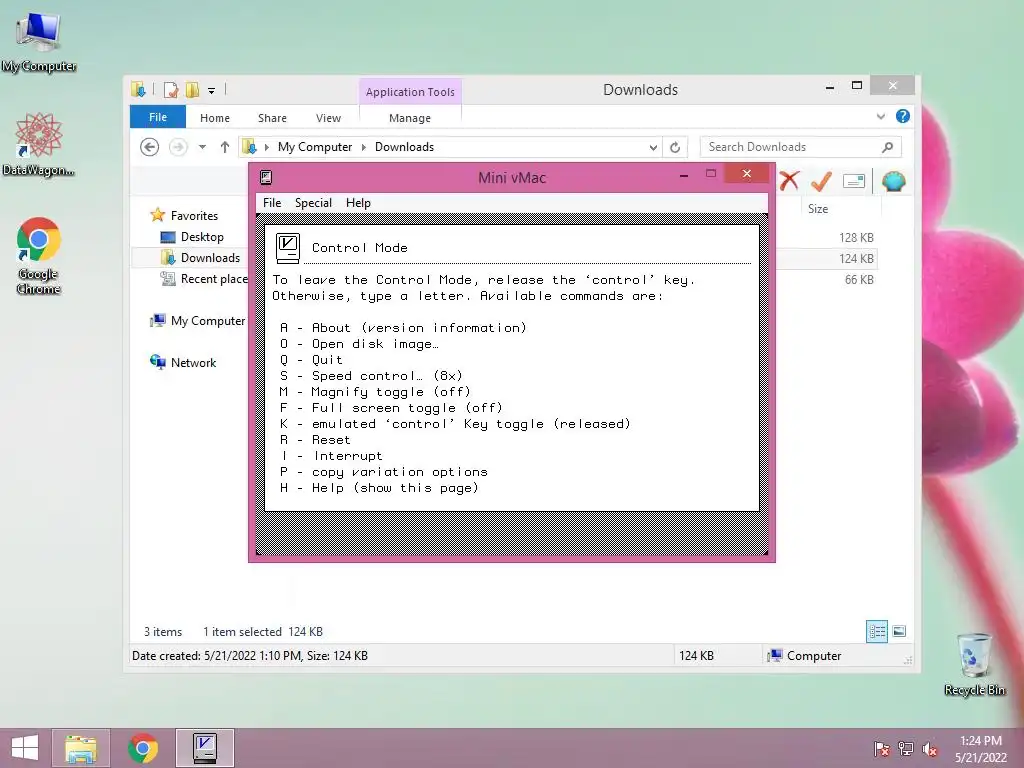The height and width of the screenshot is (768, 1024).
Task: Refresh the Downloads folder
Action: pyautogui.click(x=675, y=148)
